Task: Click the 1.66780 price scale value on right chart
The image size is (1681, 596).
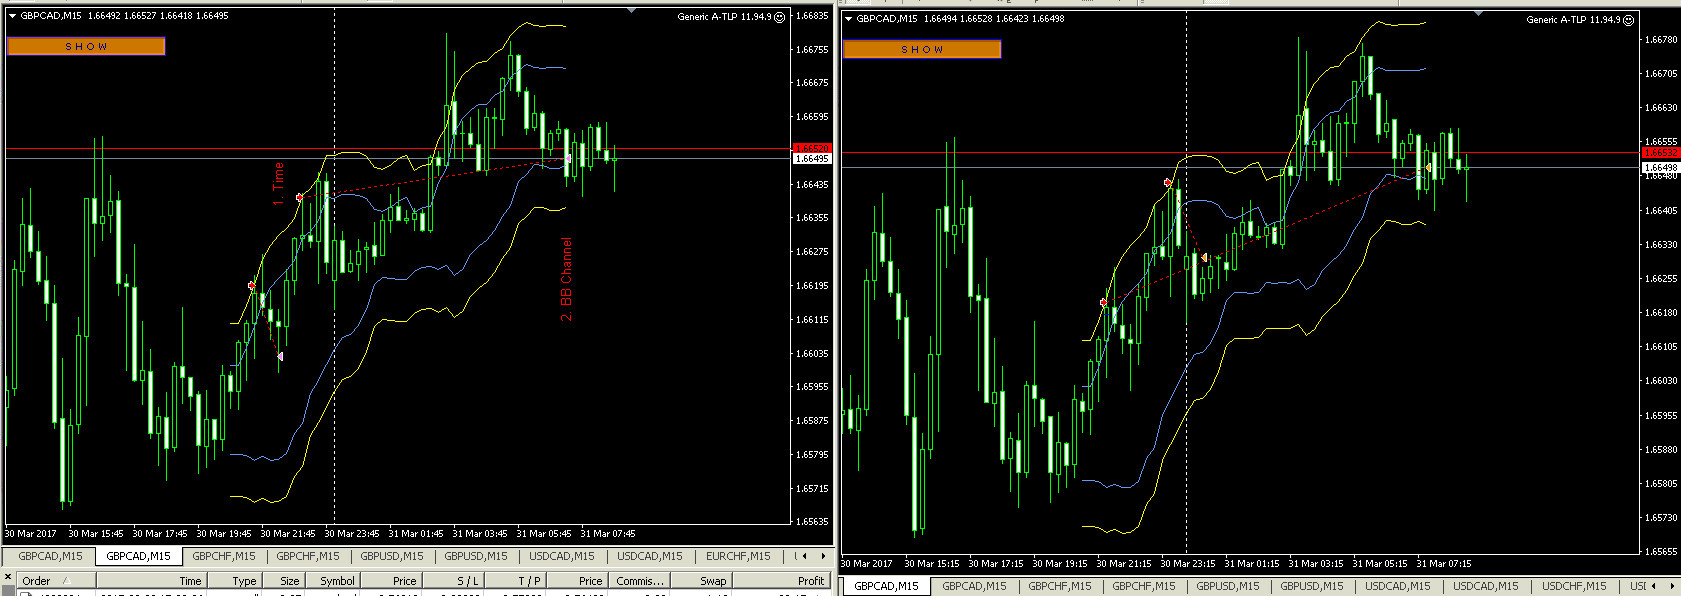Action: [1660, 40]
